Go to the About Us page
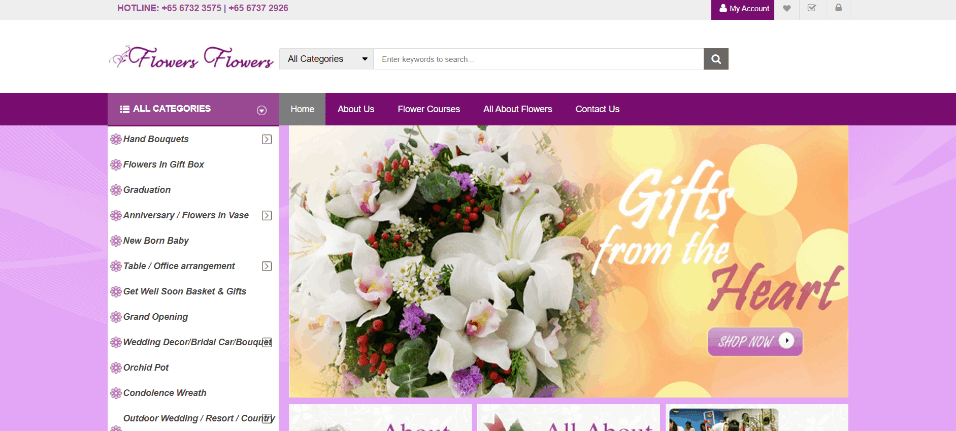 pyautogui.click(x=356, y=109)
